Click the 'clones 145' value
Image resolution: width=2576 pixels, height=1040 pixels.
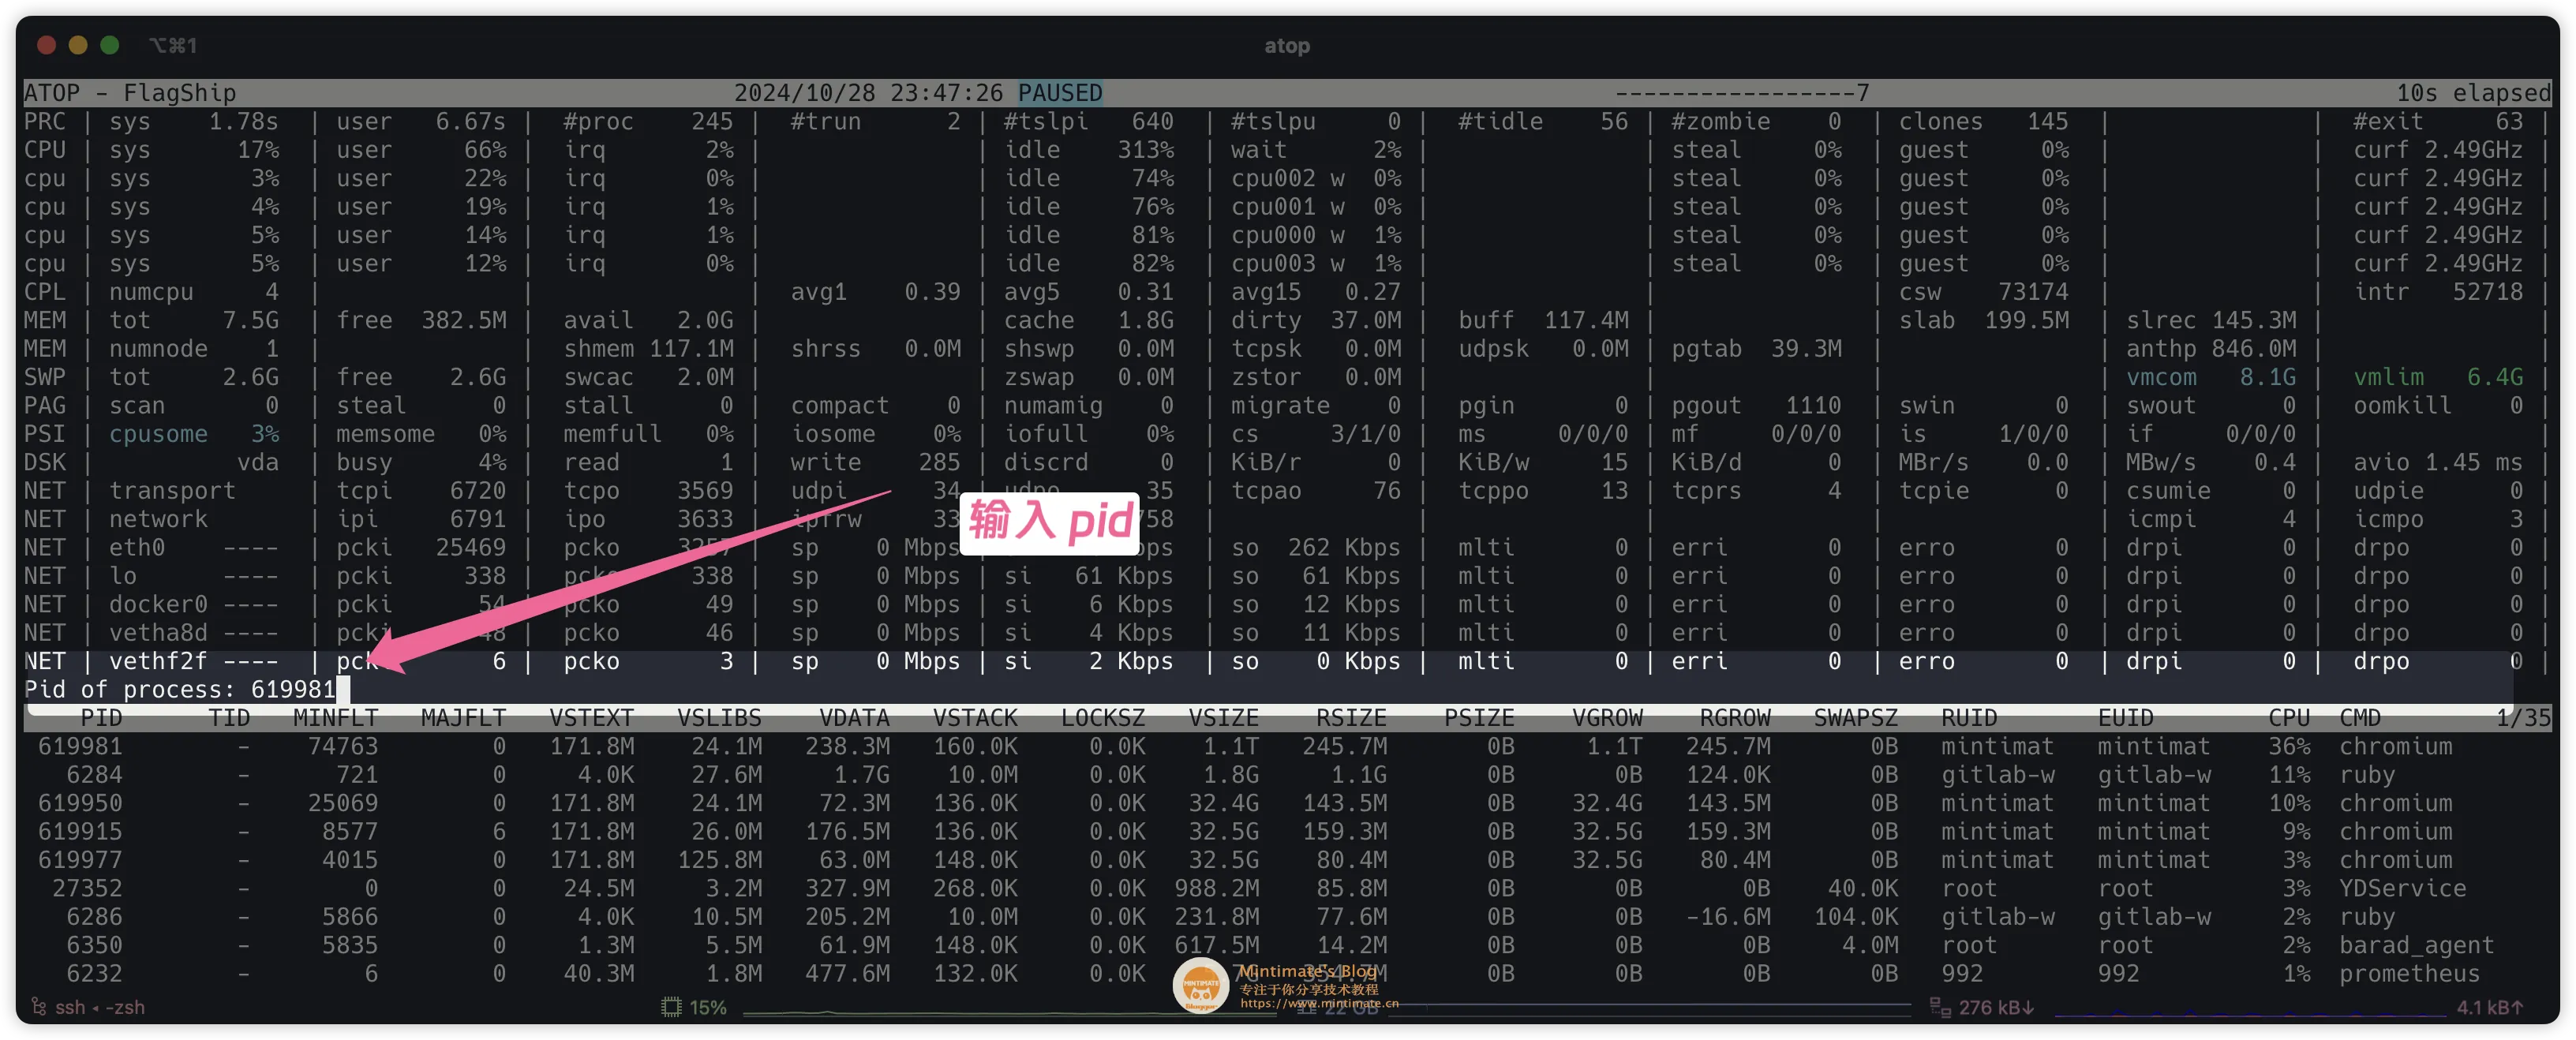coord(1983,122)
